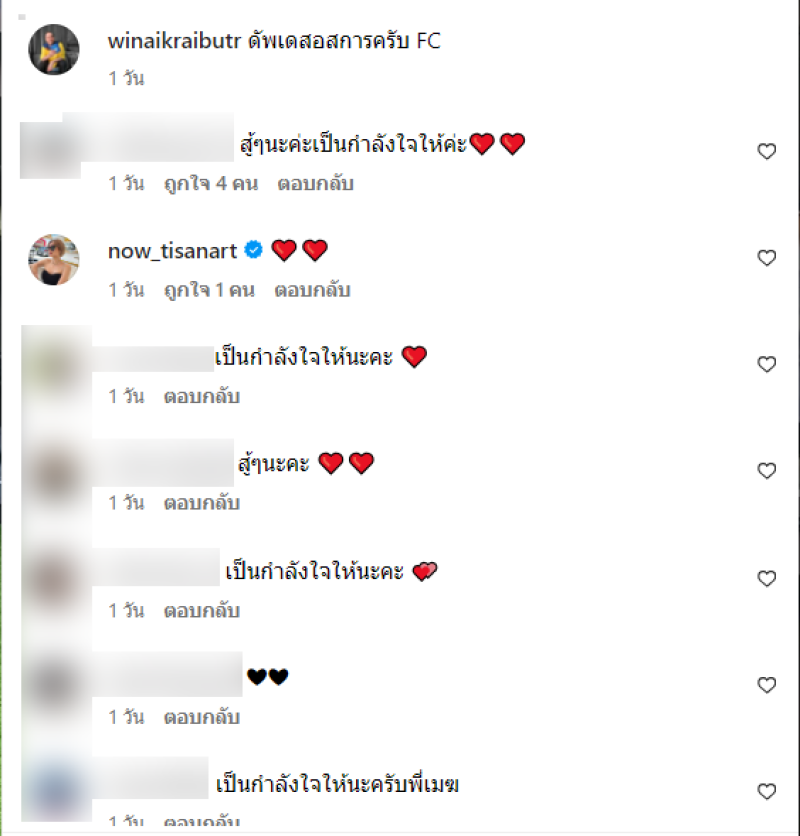Open now_tisanart's profile picture
The width and height of the screenshot is (800, 836).
pos(53,260)
